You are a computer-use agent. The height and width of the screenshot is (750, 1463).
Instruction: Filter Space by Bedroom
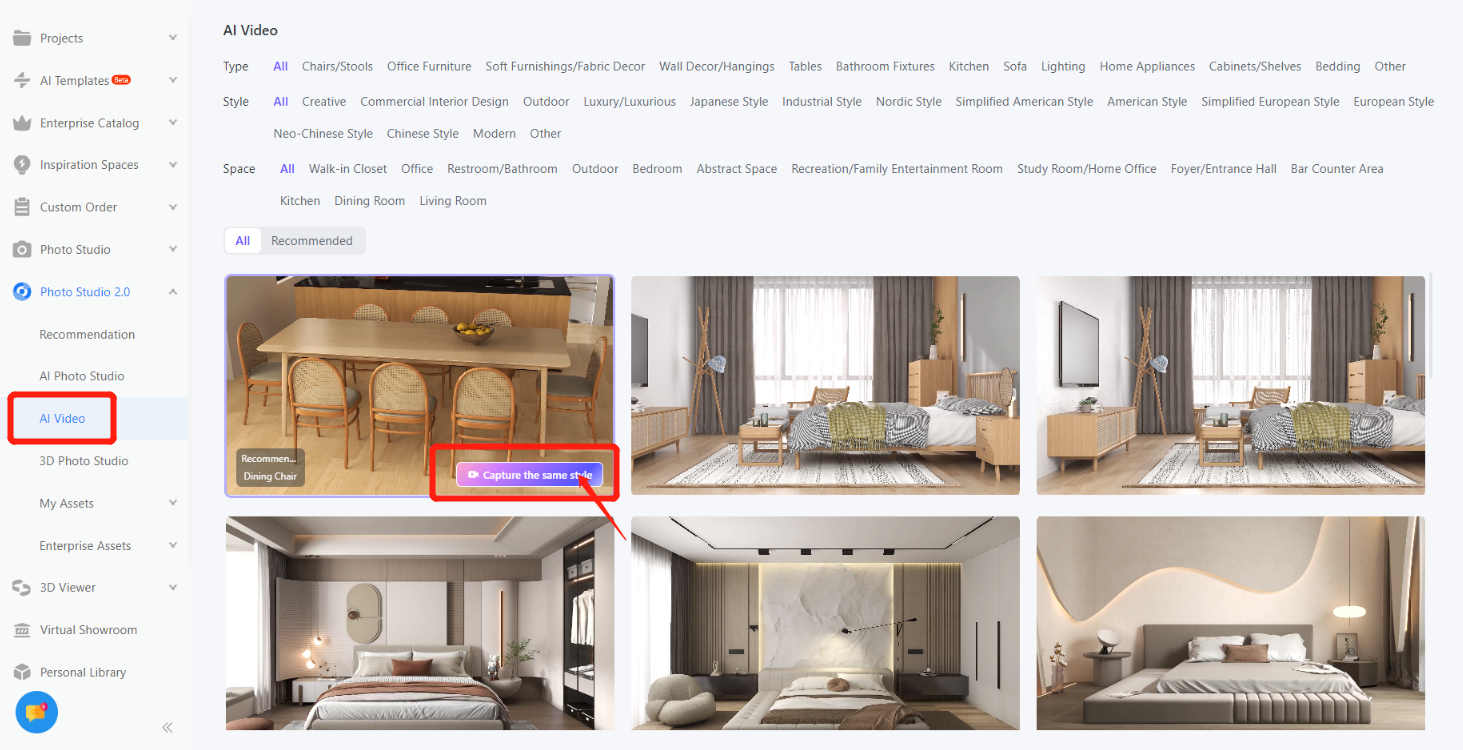[x=657, y=169]
